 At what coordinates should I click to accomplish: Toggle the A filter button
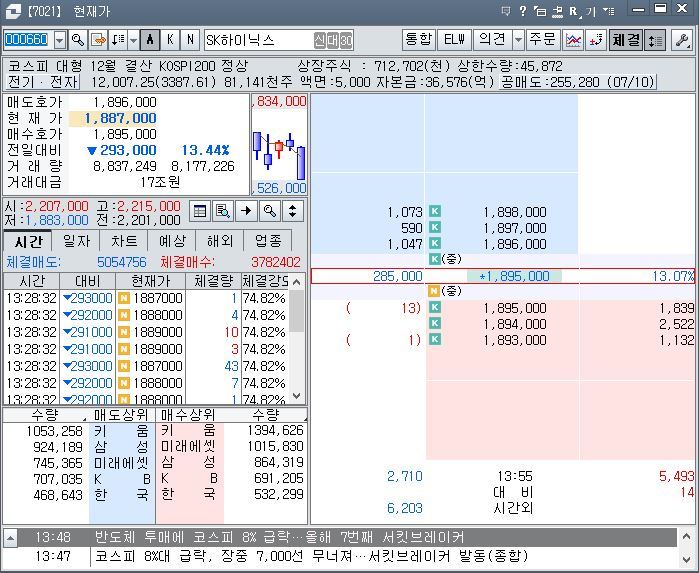click(x=150, y=40)
